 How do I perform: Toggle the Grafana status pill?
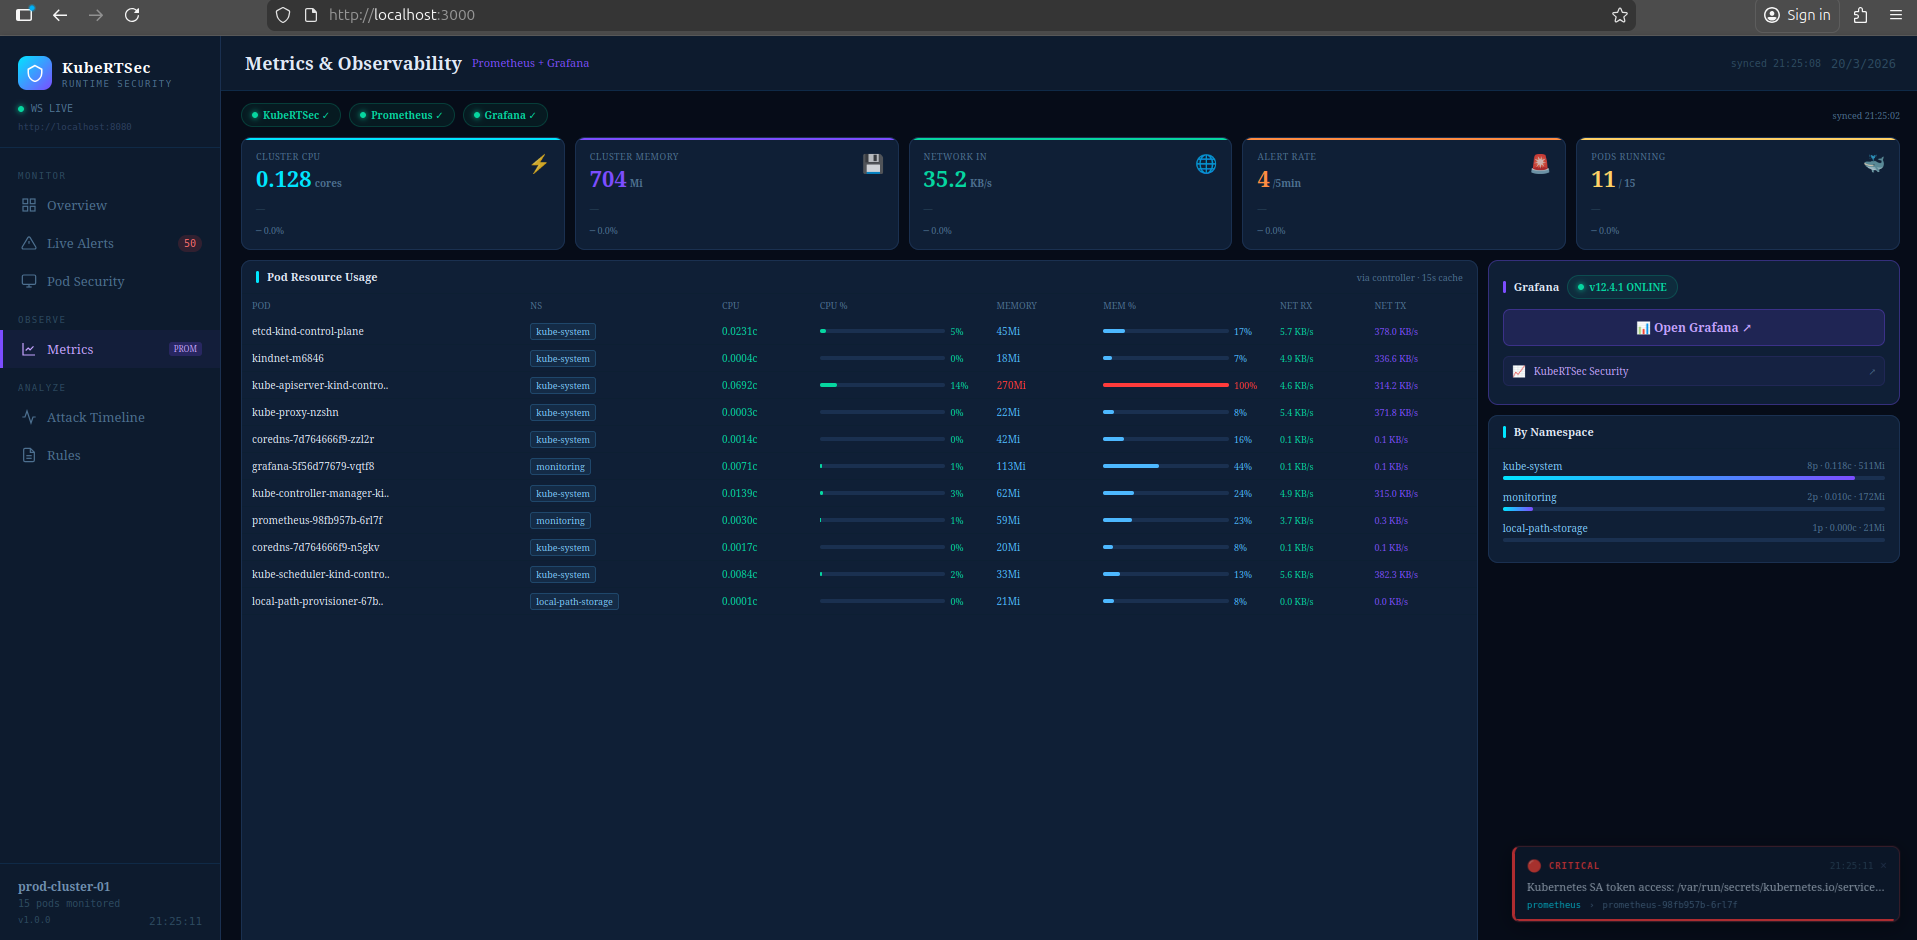[x=505, y=115]
